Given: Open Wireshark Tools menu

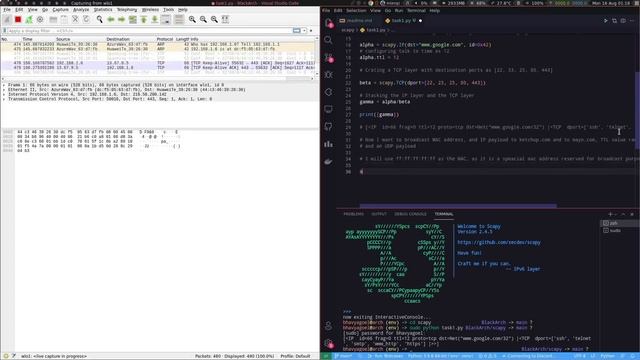Looking at the screenshot, I should 168,9.
